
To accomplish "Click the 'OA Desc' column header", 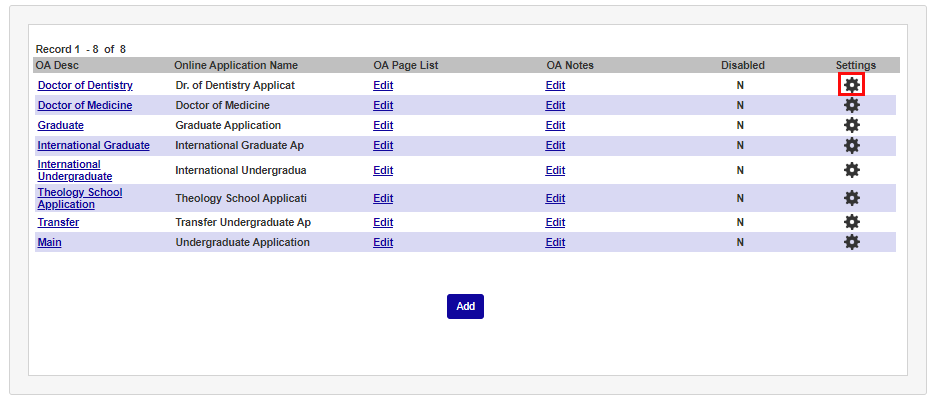I will pyautogui.click(x=57, y=65).
